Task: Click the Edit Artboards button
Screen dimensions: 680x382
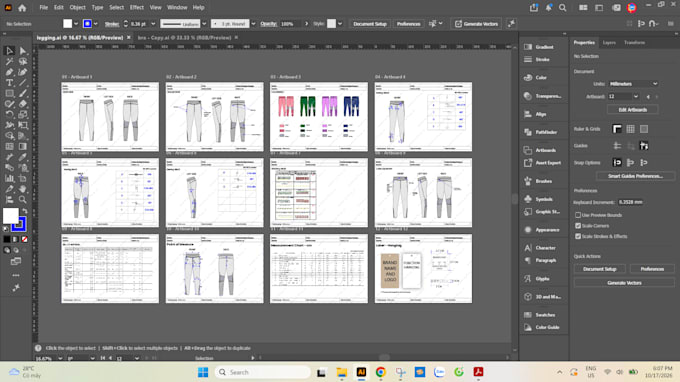Action: (x=632, y=110)
